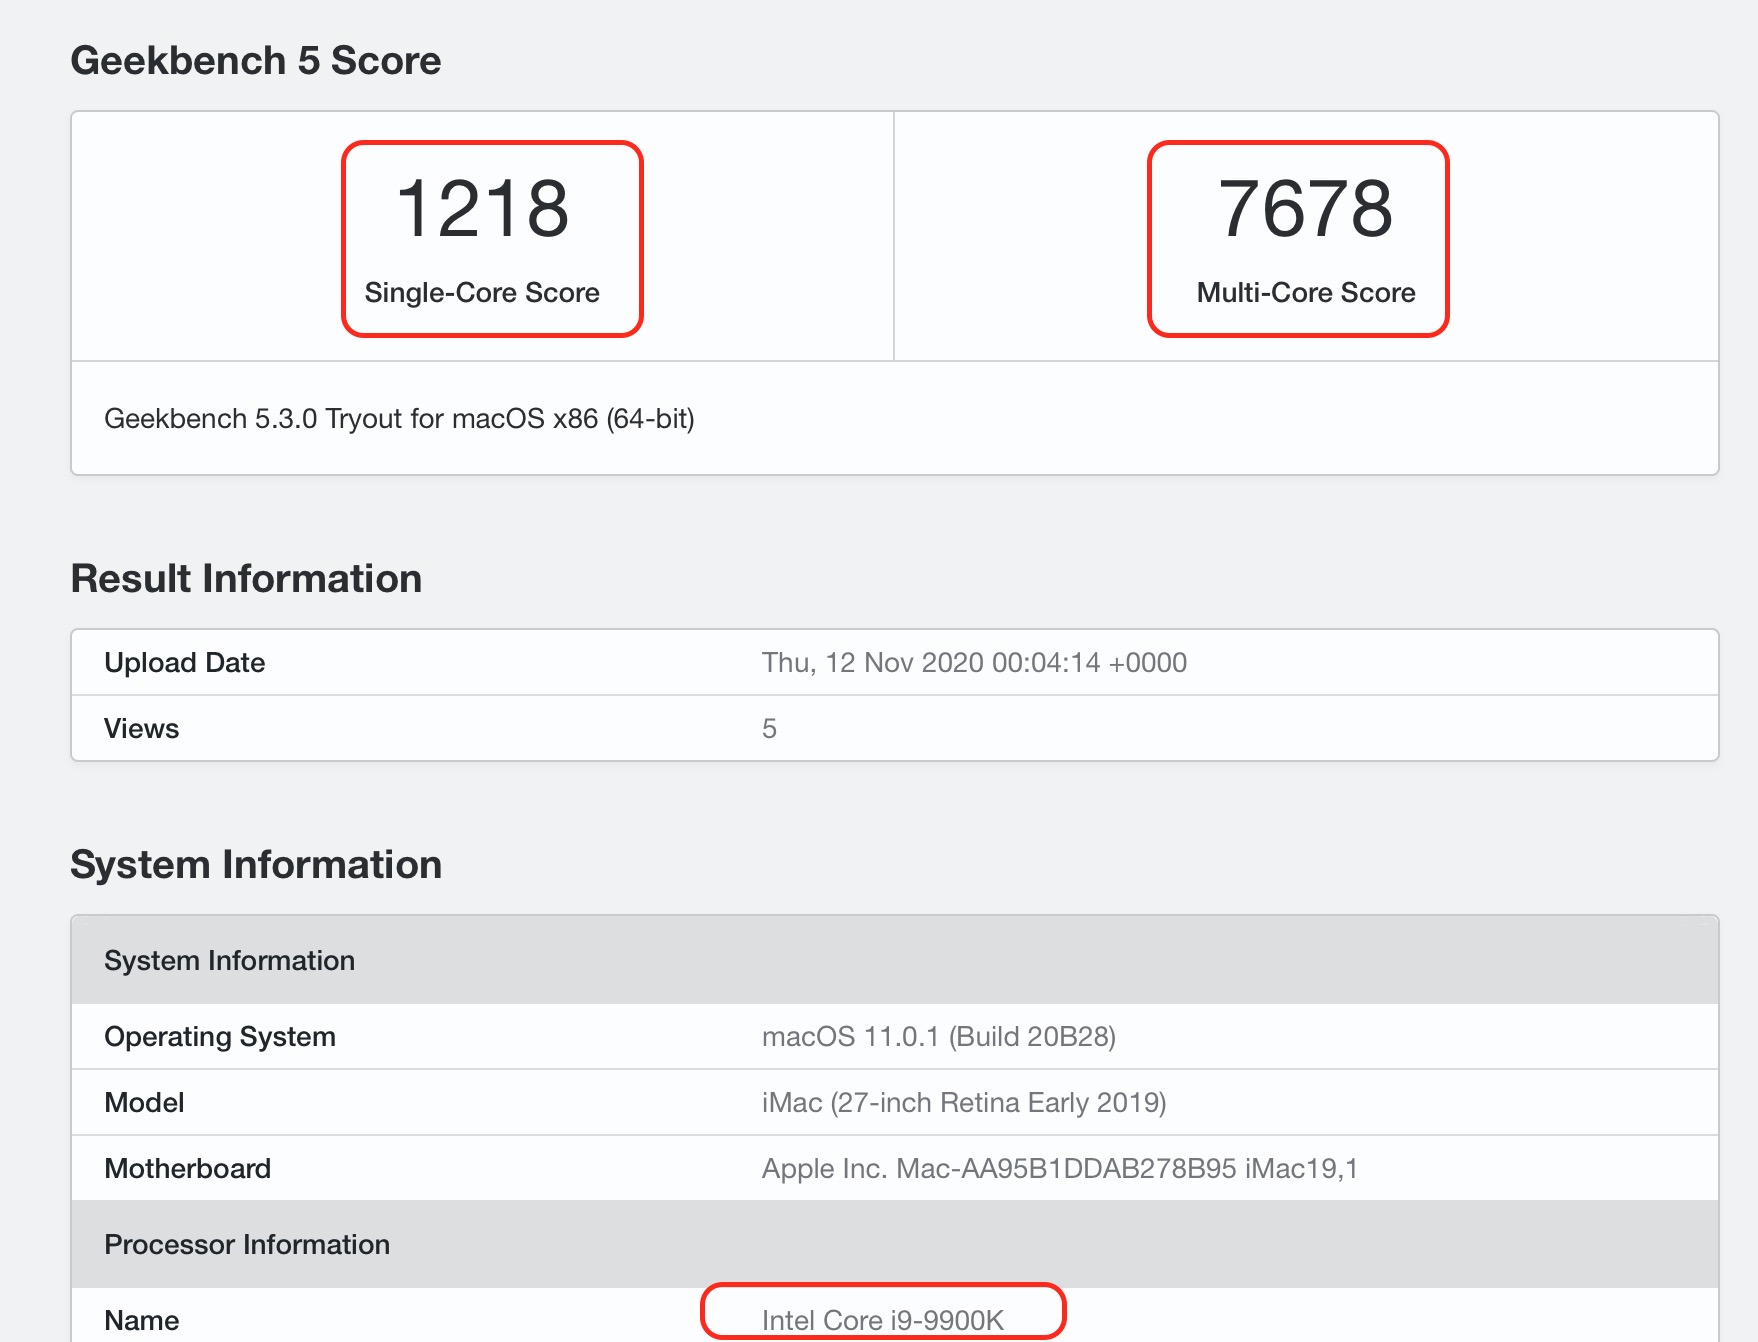Click the Model row label
Image resolution: width=1758 pixels, height=1342 pixels.
point(145,1102)
